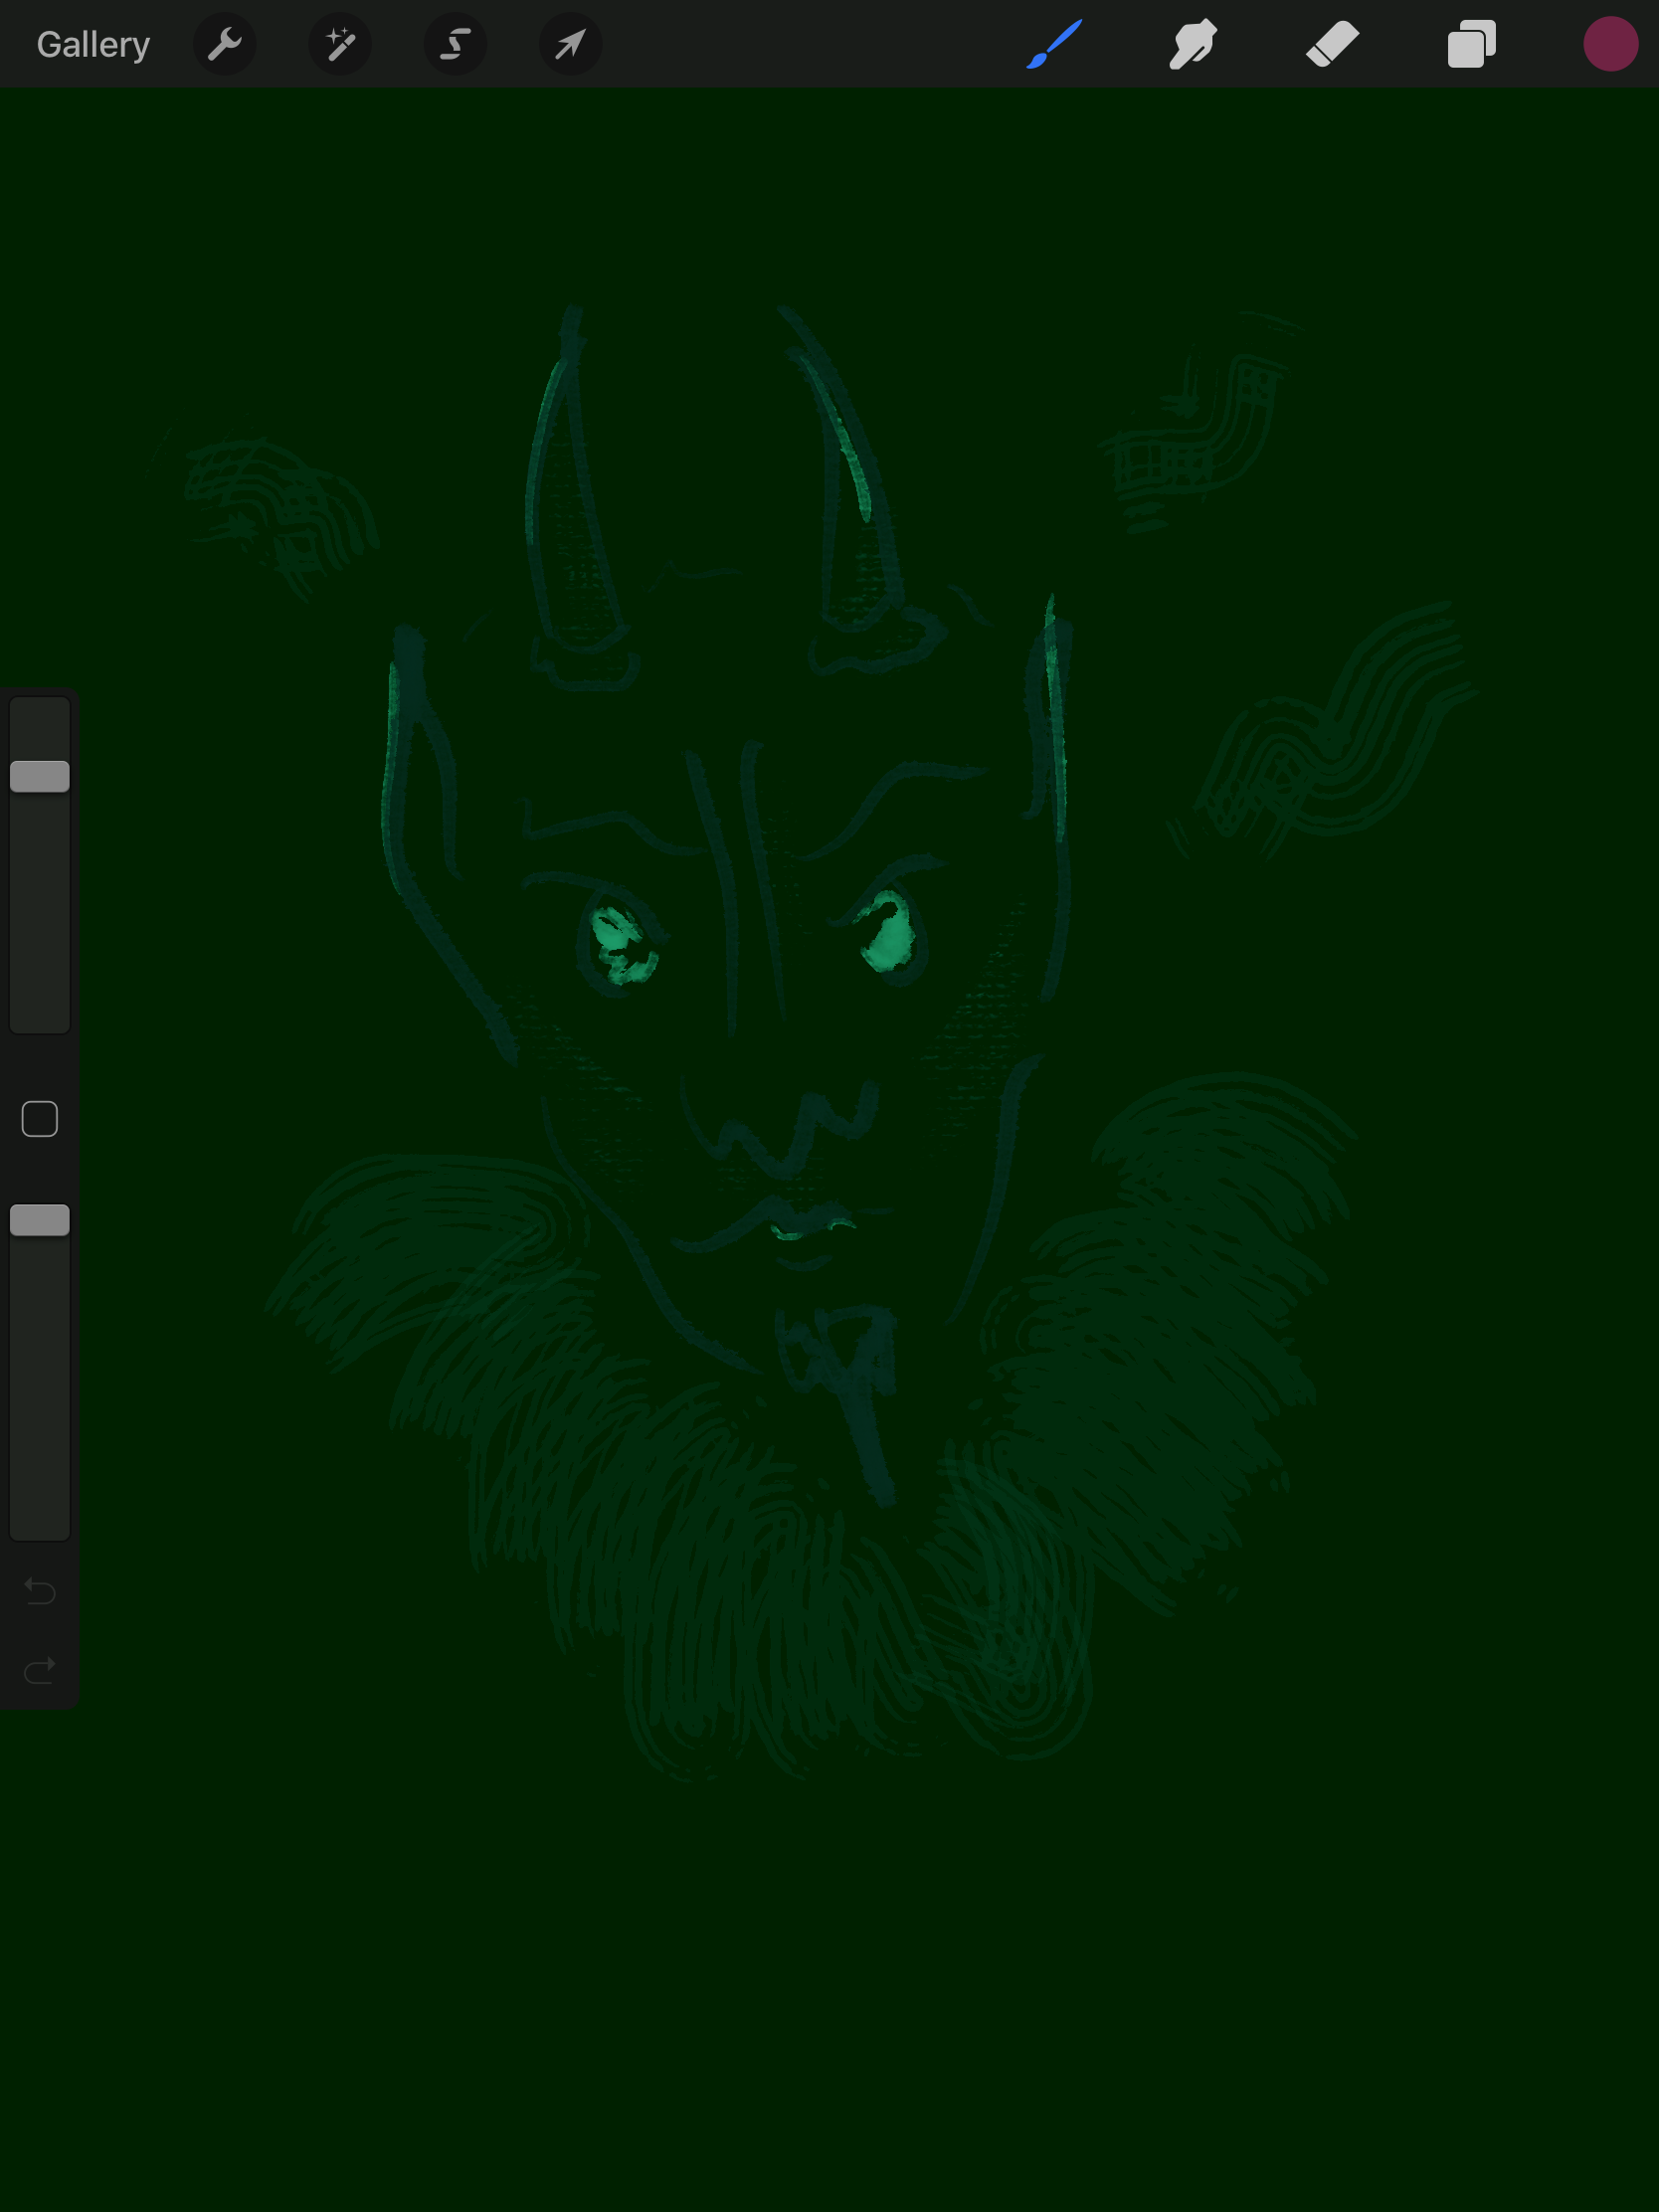Viewport: 1659px width, 2212px height.
Task: Select the Brush tool
Action: pyautogui.click(x=1054, y=44)
